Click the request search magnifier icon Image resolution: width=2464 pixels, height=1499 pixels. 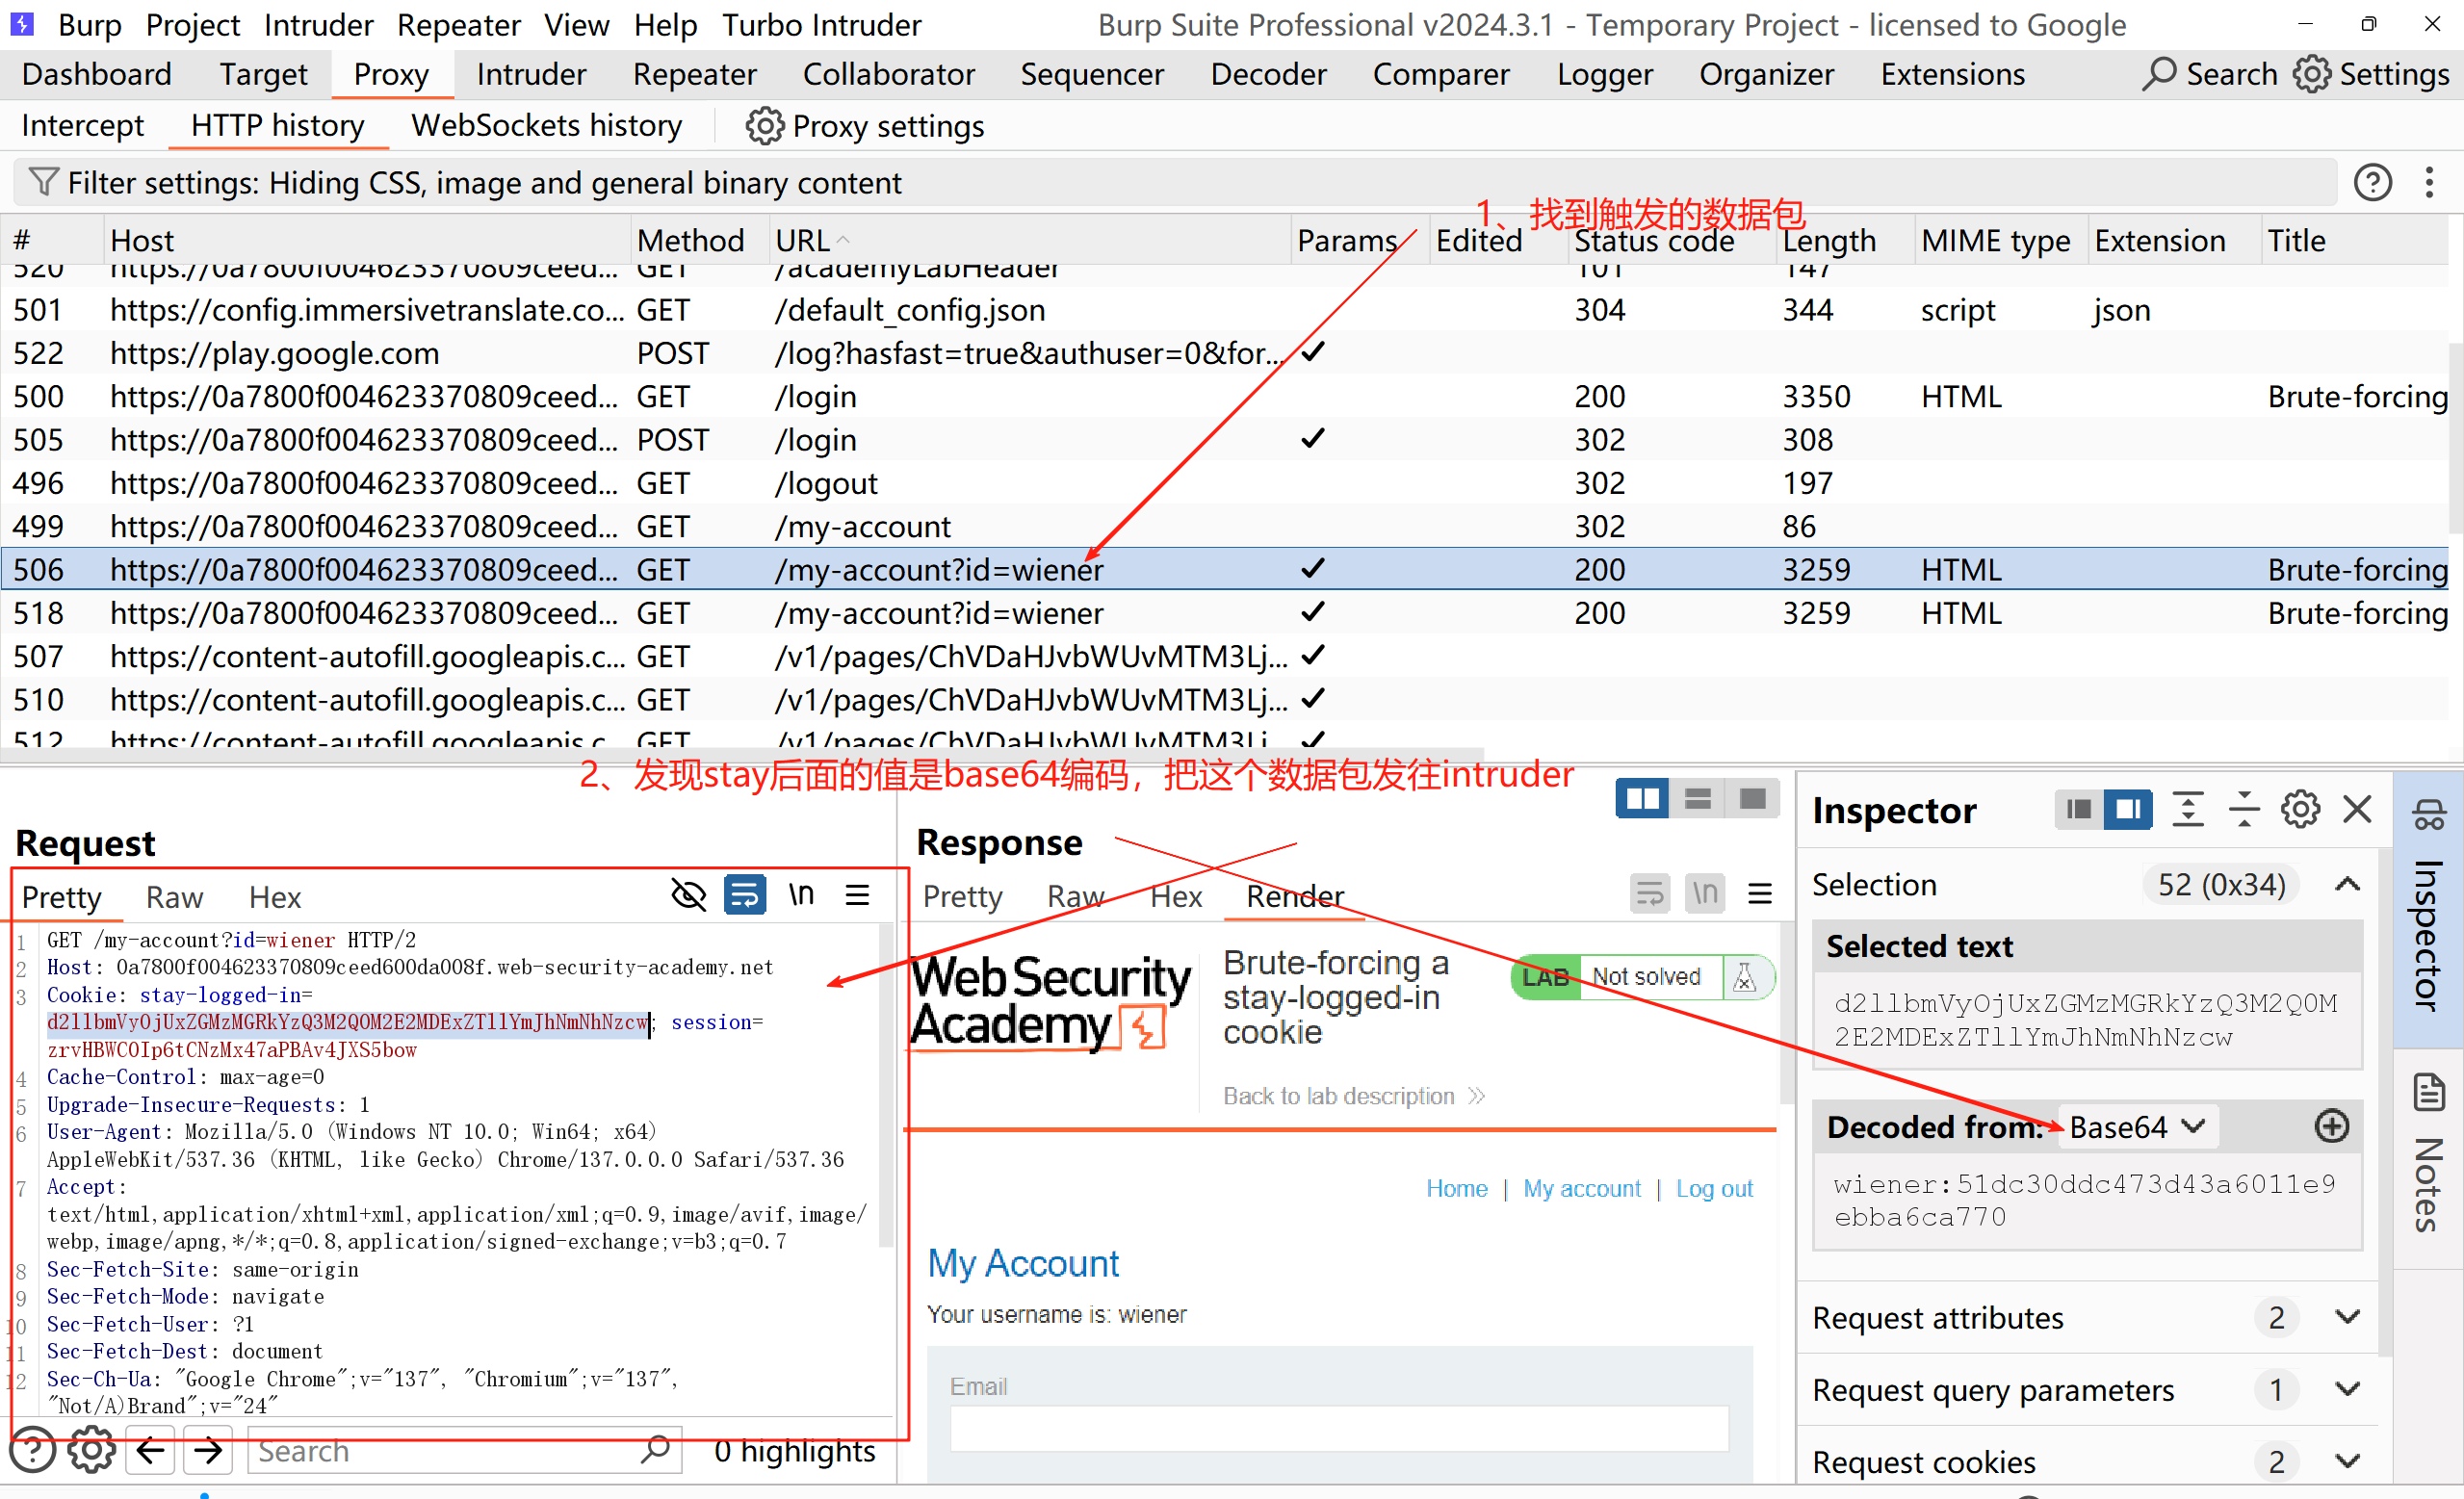tap(656, 1449)
